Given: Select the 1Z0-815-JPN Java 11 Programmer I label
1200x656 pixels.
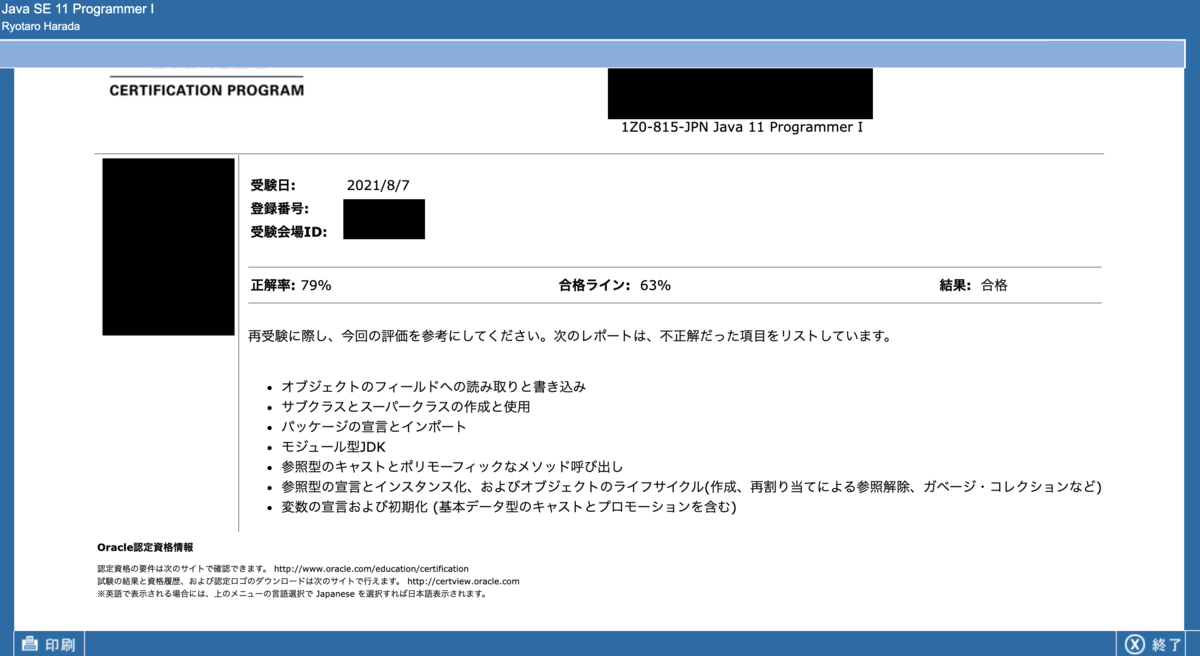Looking at the screenshot, I should pos(740,127).
